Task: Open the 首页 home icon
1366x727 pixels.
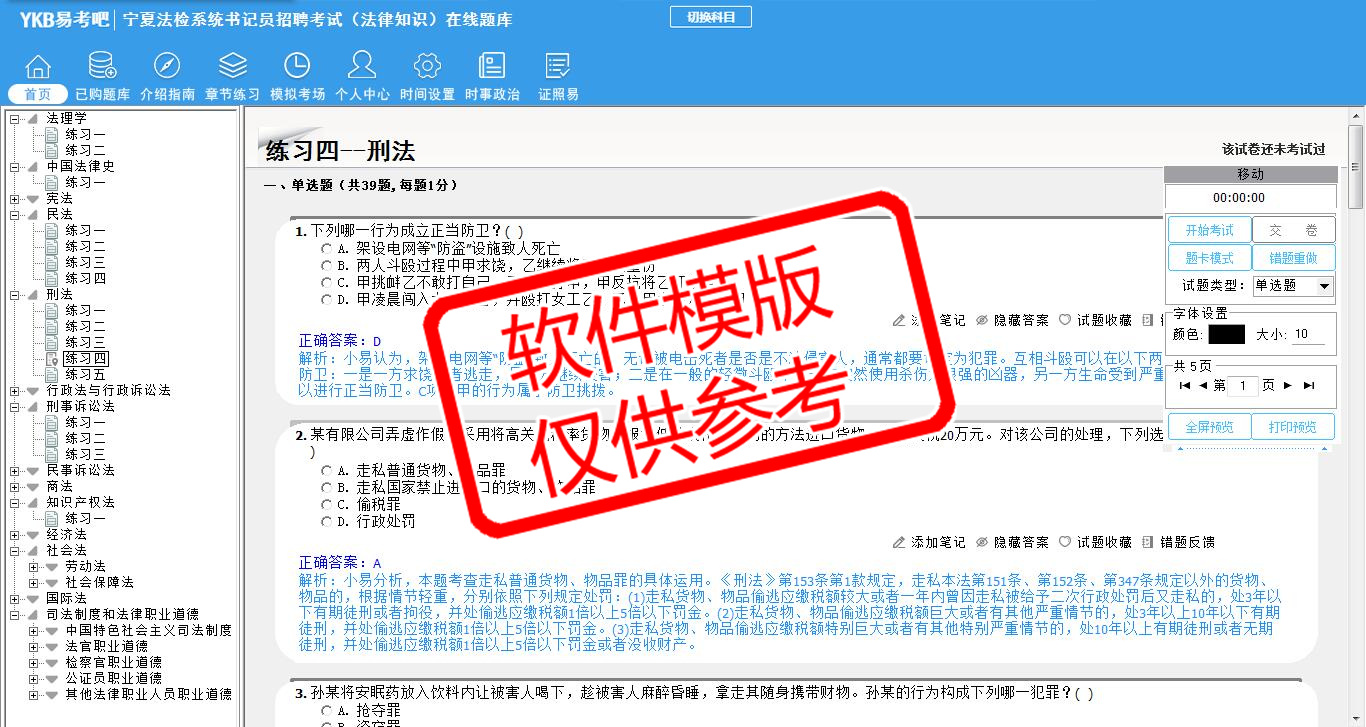Action: 38,66
